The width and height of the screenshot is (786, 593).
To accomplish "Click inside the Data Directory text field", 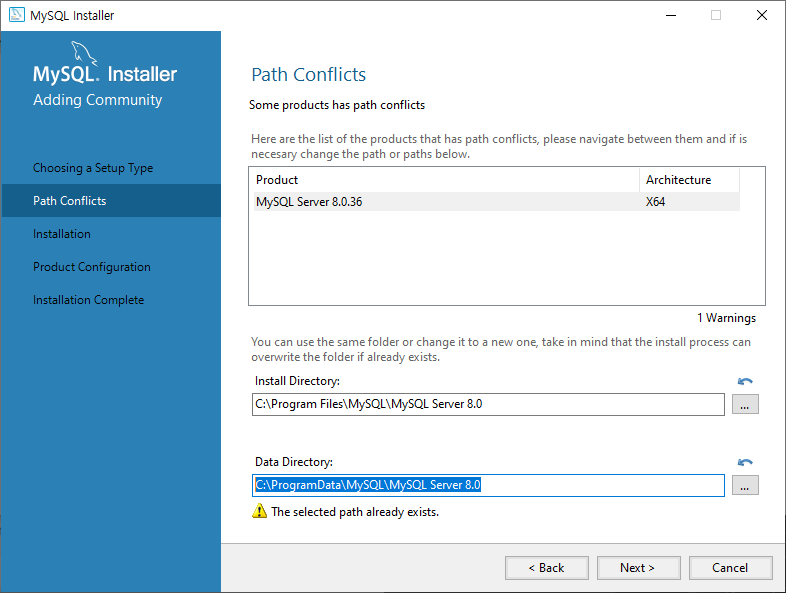I will point(488,485).
